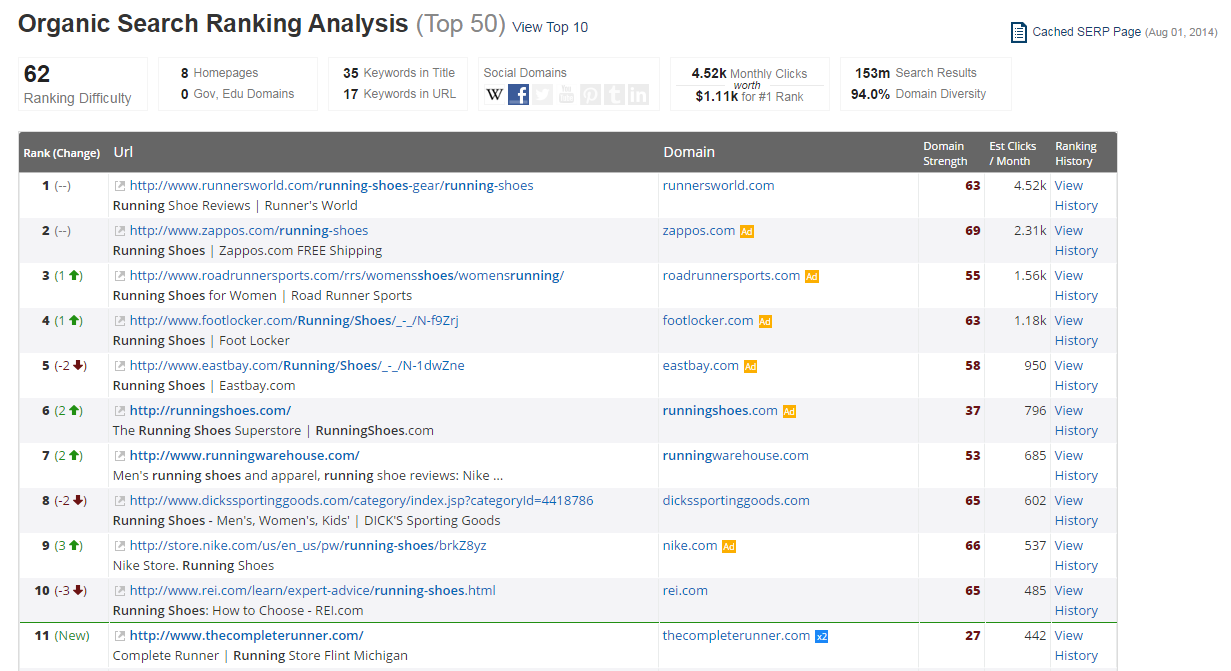Select the LinkedIn social domain icon
The height and width of the screenshot is (671, 1231).
coord(638,95)
